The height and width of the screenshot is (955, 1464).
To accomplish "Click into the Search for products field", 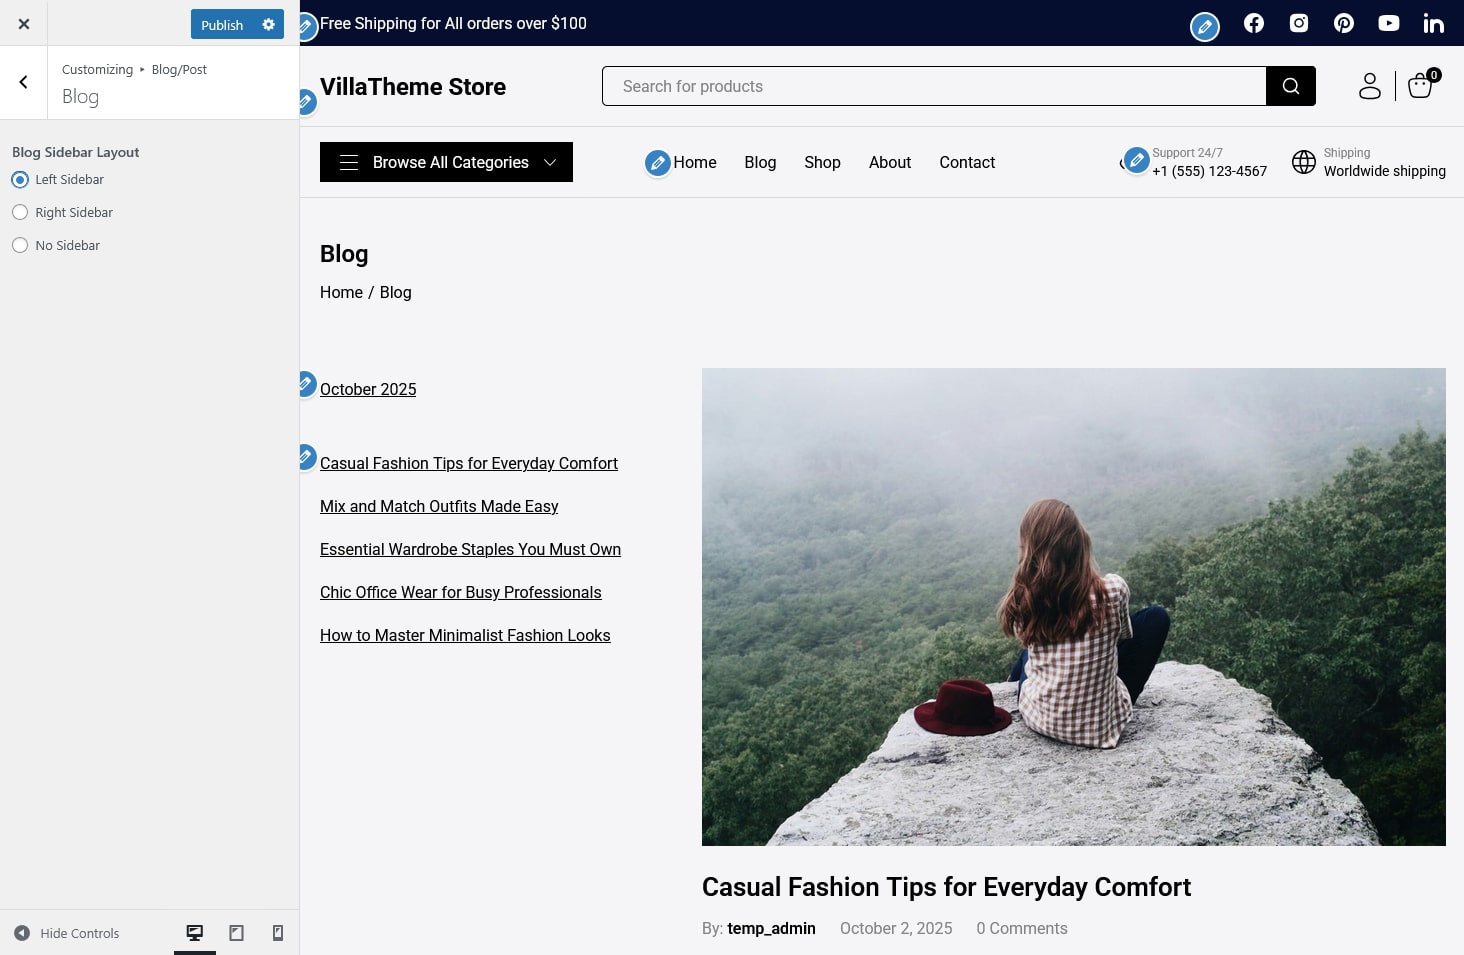I will click(933, 86).
